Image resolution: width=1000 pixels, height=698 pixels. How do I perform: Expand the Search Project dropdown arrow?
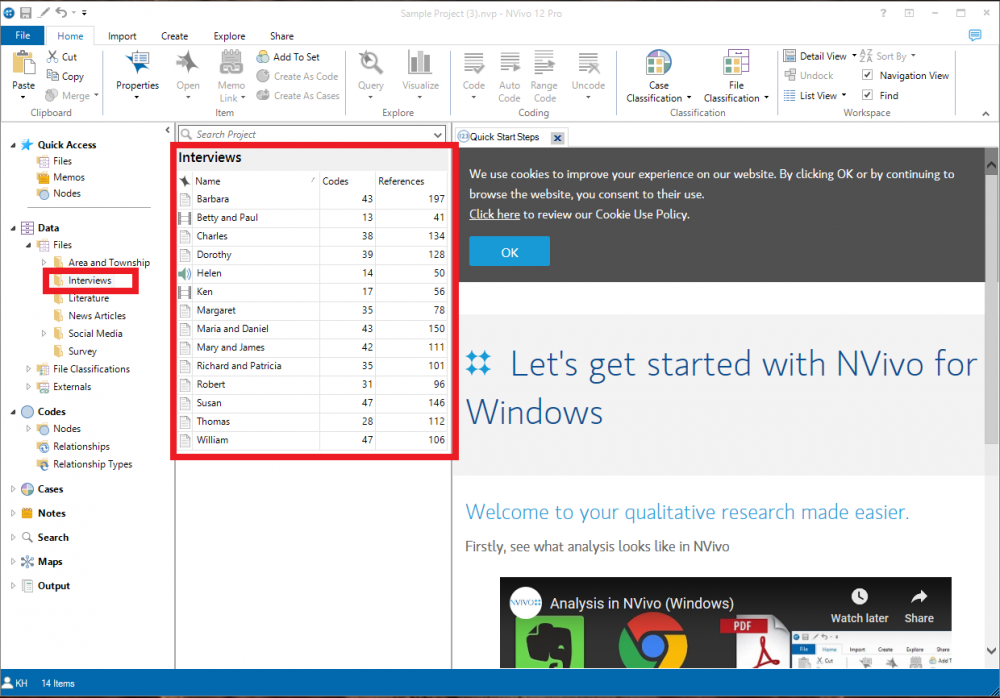point(438,135)
